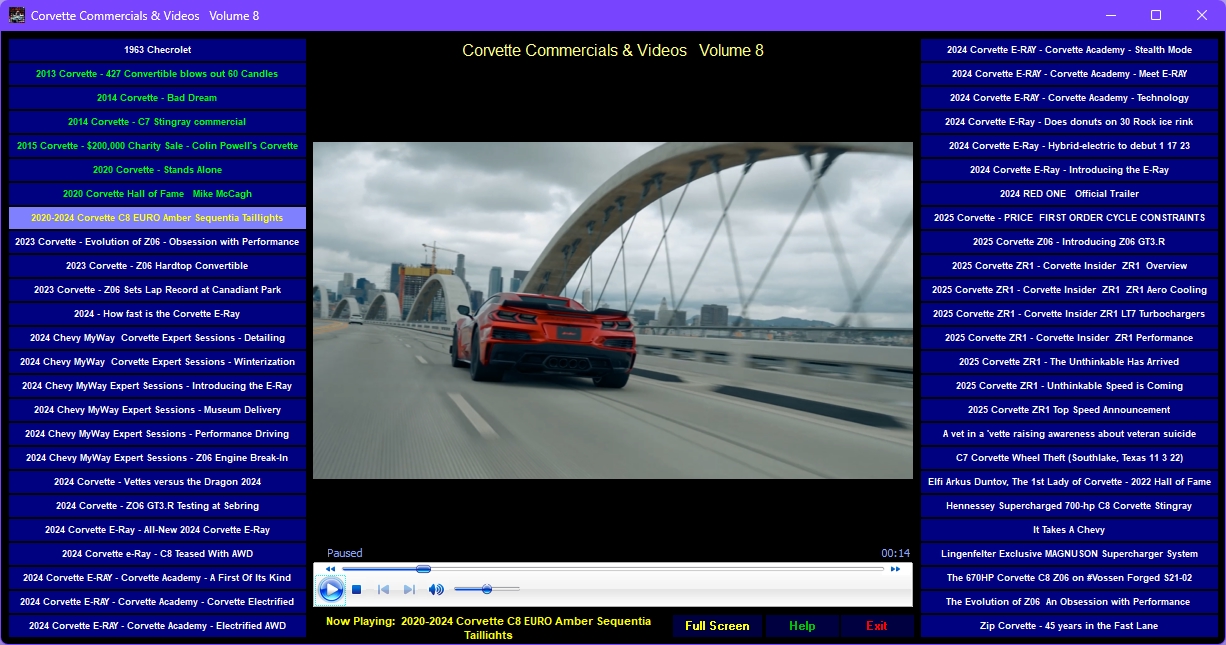Screen dimensions: 1226x645
Task: Select 2025 Corvette PRICE FIRST ORDER CYCLE CONSTRAINTS
Action: pos(1069,218)
